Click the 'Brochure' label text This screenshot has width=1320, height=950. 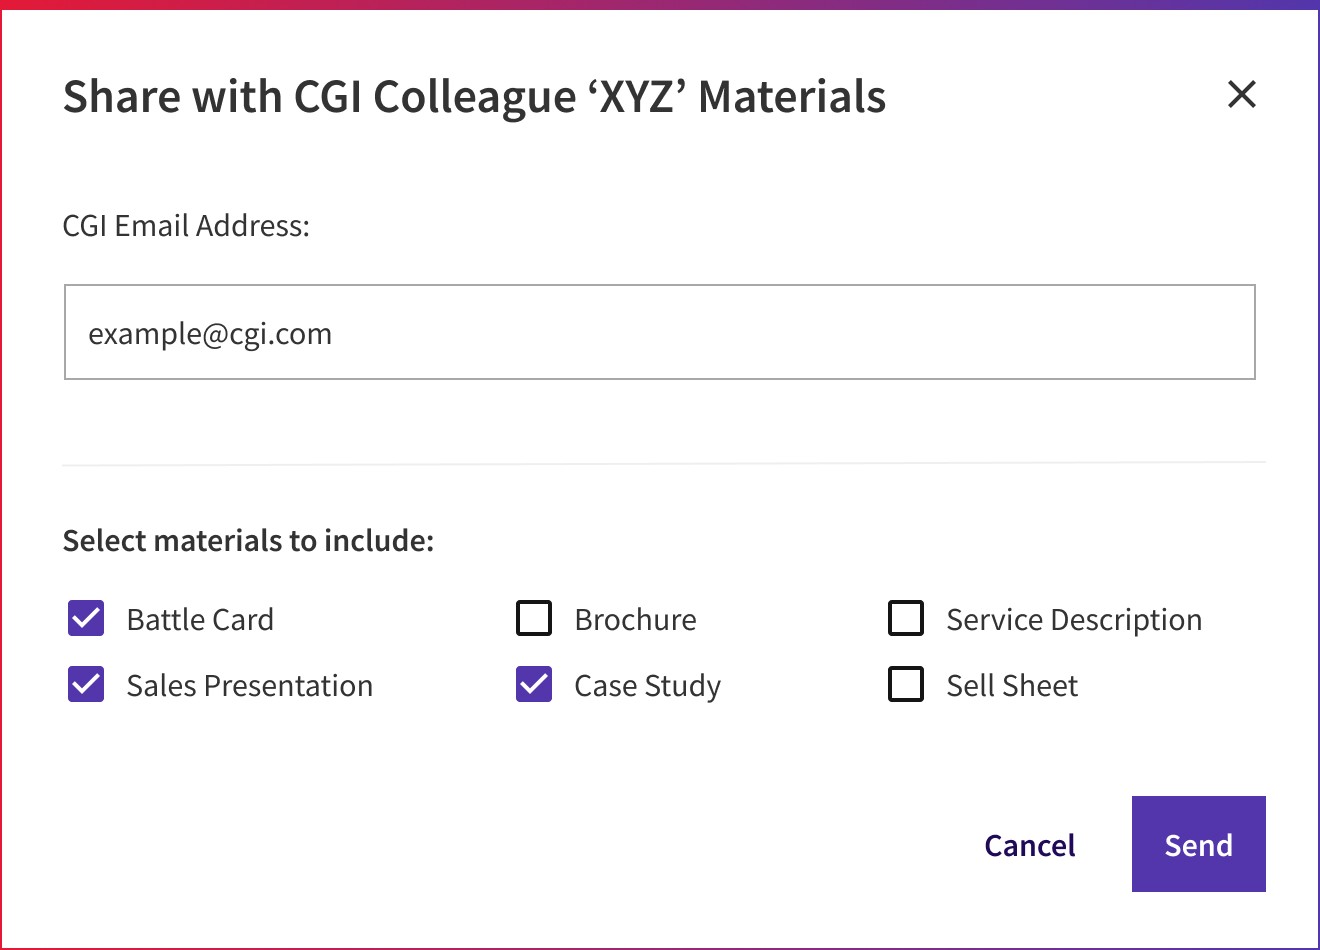pyautogui.click(x=636, y=620)
